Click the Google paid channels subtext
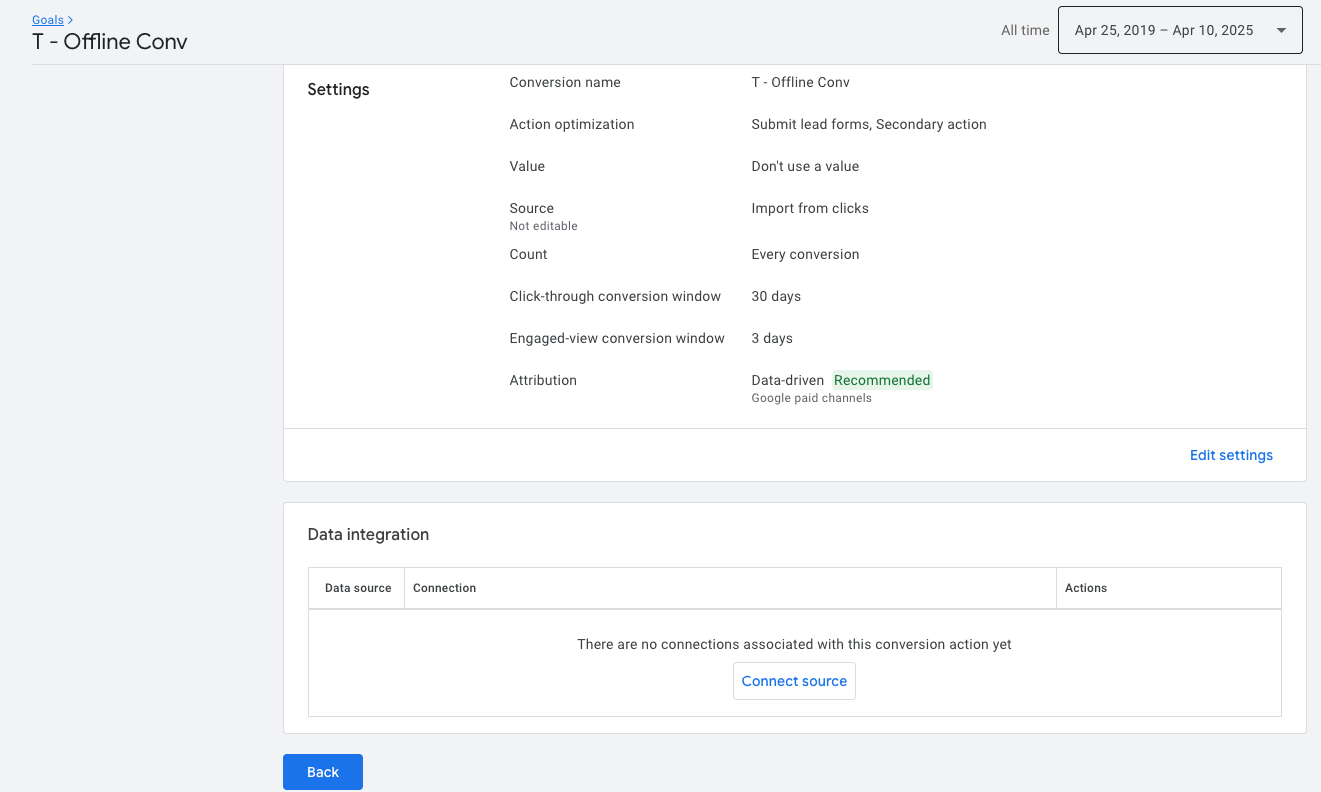 811,398
